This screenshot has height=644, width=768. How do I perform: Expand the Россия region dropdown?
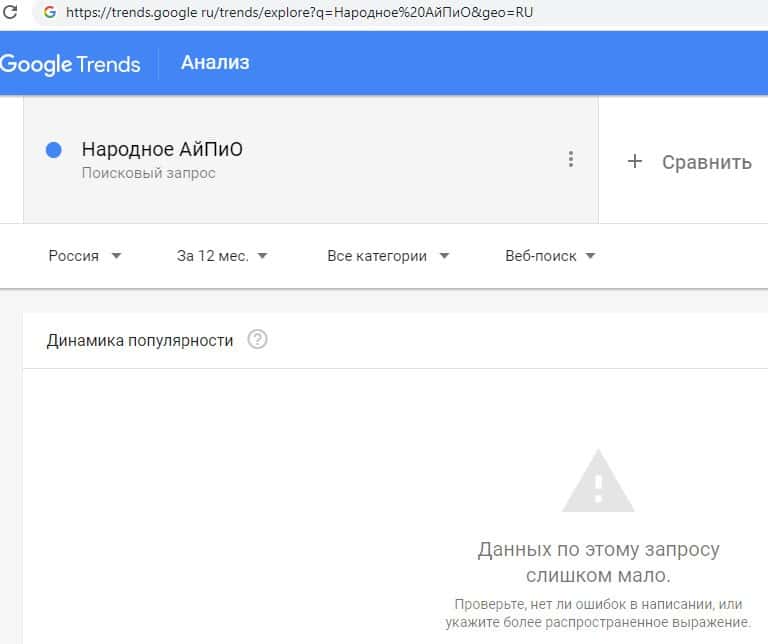click(85, 256)
